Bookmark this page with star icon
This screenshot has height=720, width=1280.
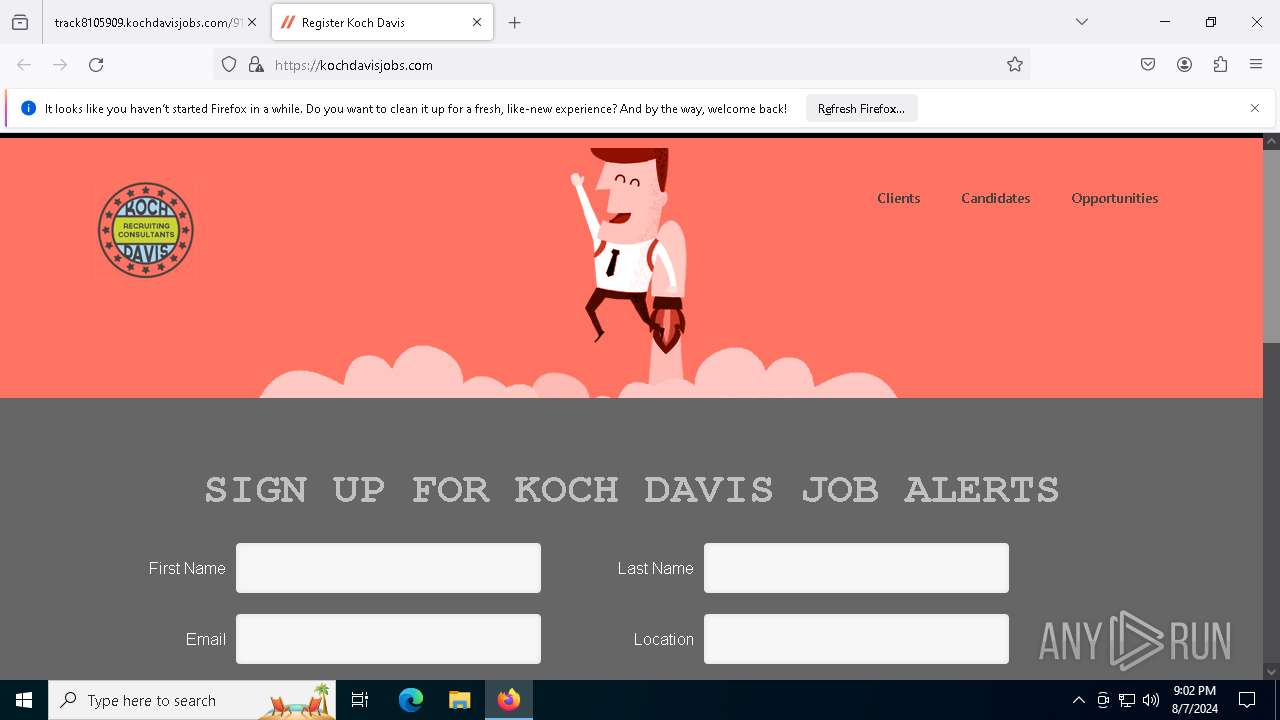pyautogui.click(x=1015, y=65)
